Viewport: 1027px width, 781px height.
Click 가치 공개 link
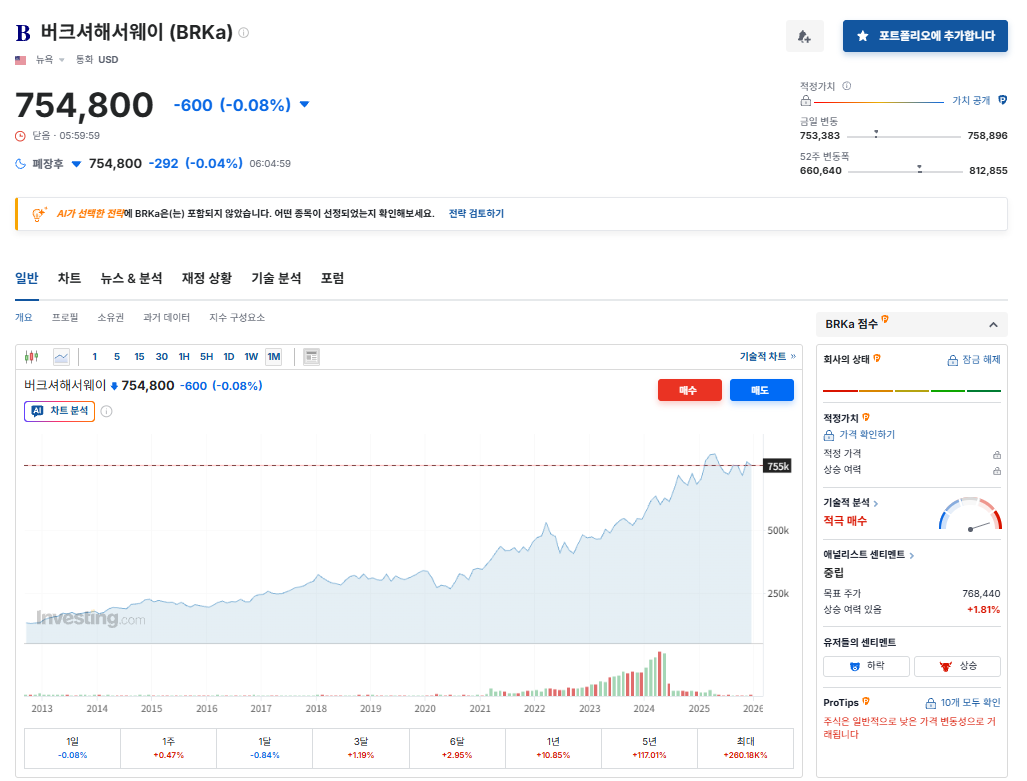point(971,100)
